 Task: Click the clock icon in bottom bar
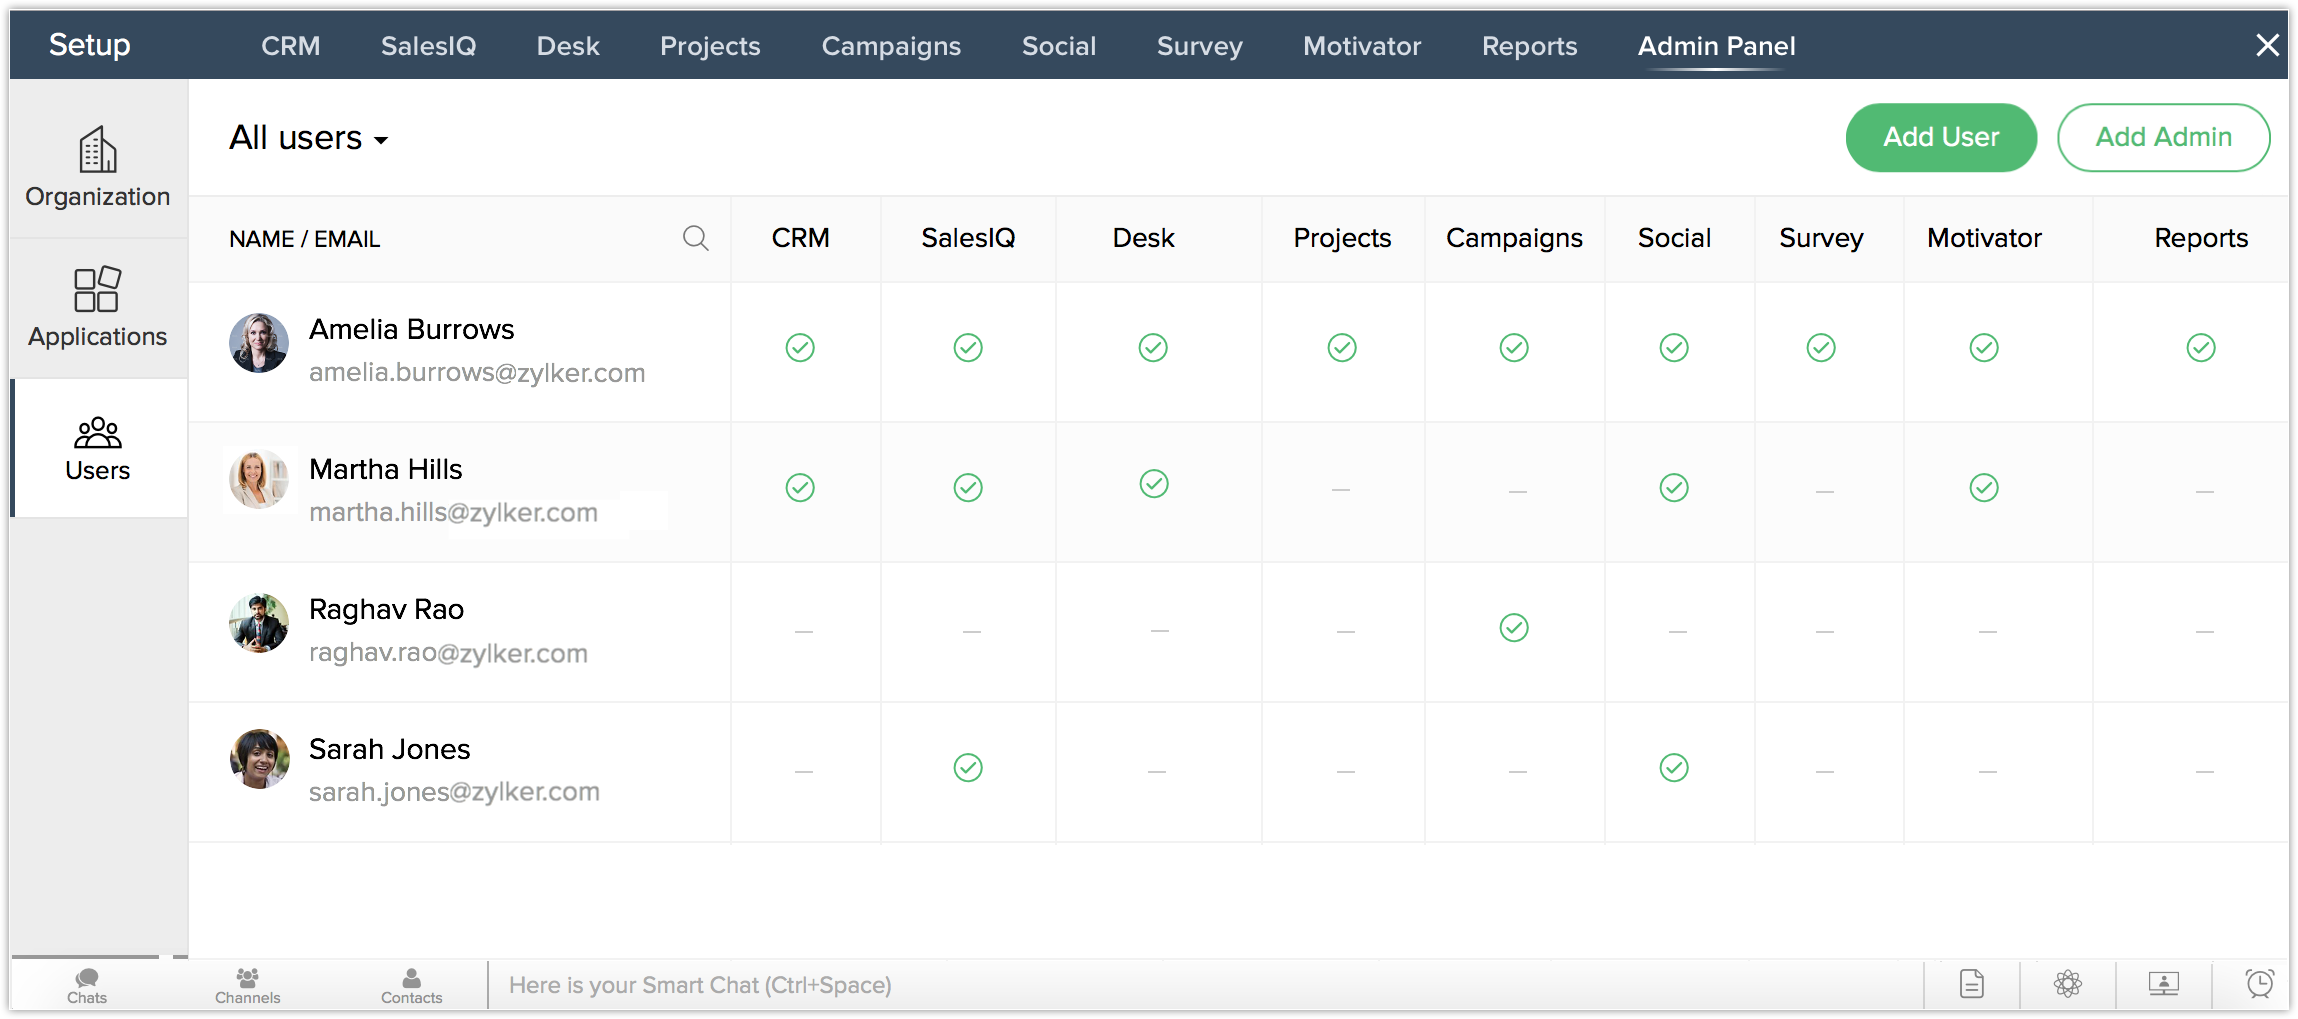tap(2259, 984)
